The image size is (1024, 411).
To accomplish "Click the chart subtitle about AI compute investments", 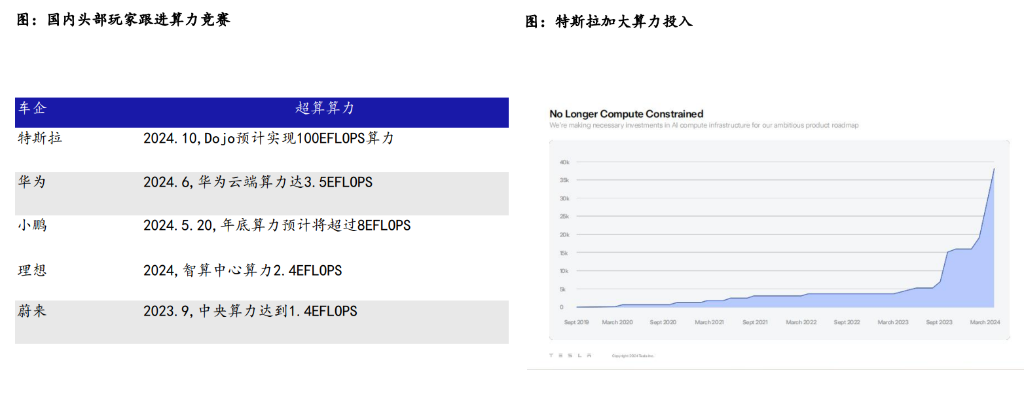I will click(703, 125).
